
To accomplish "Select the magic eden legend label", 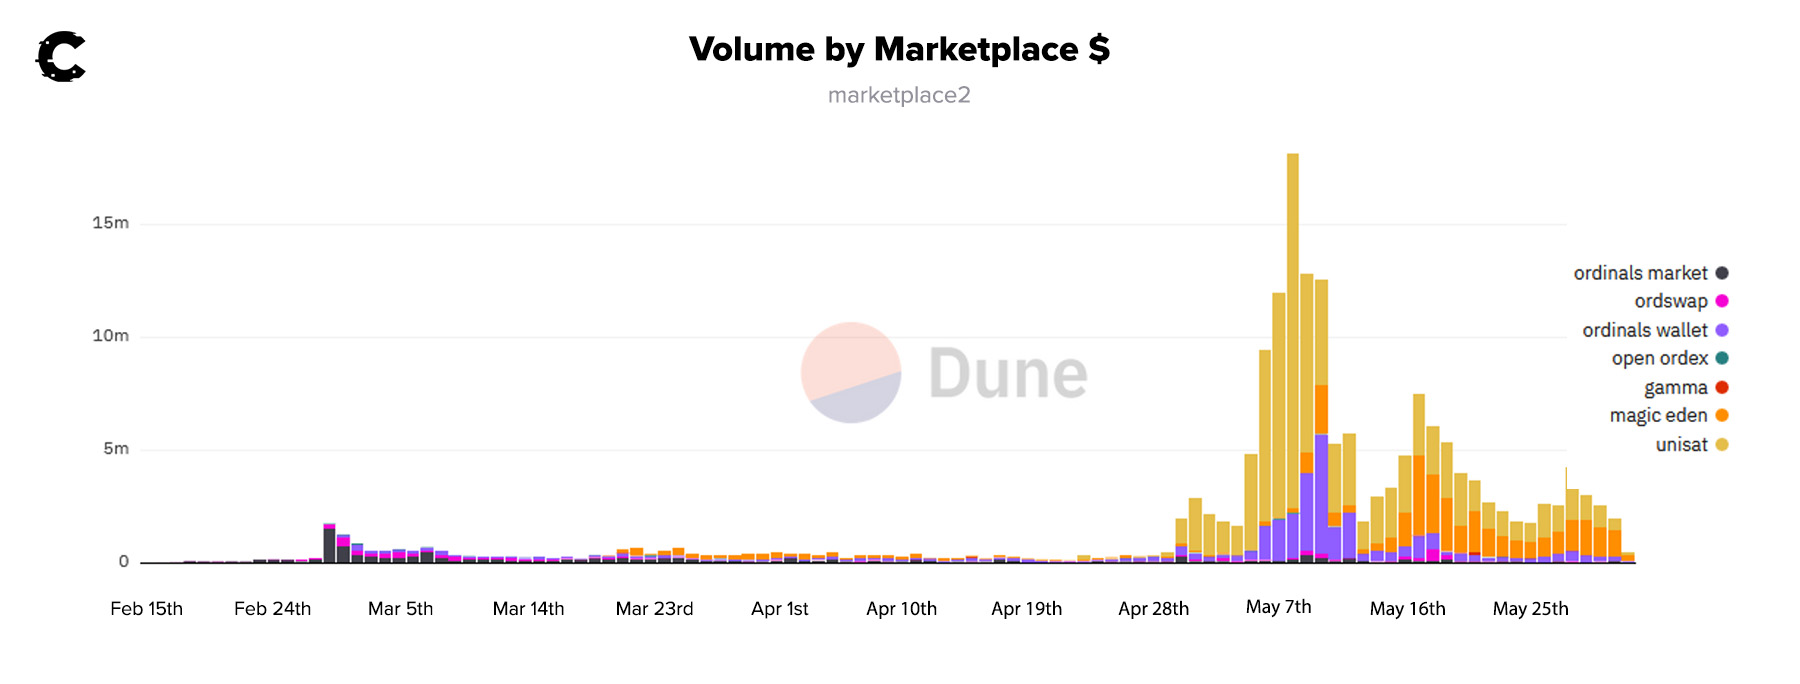I will [1658, 416].
